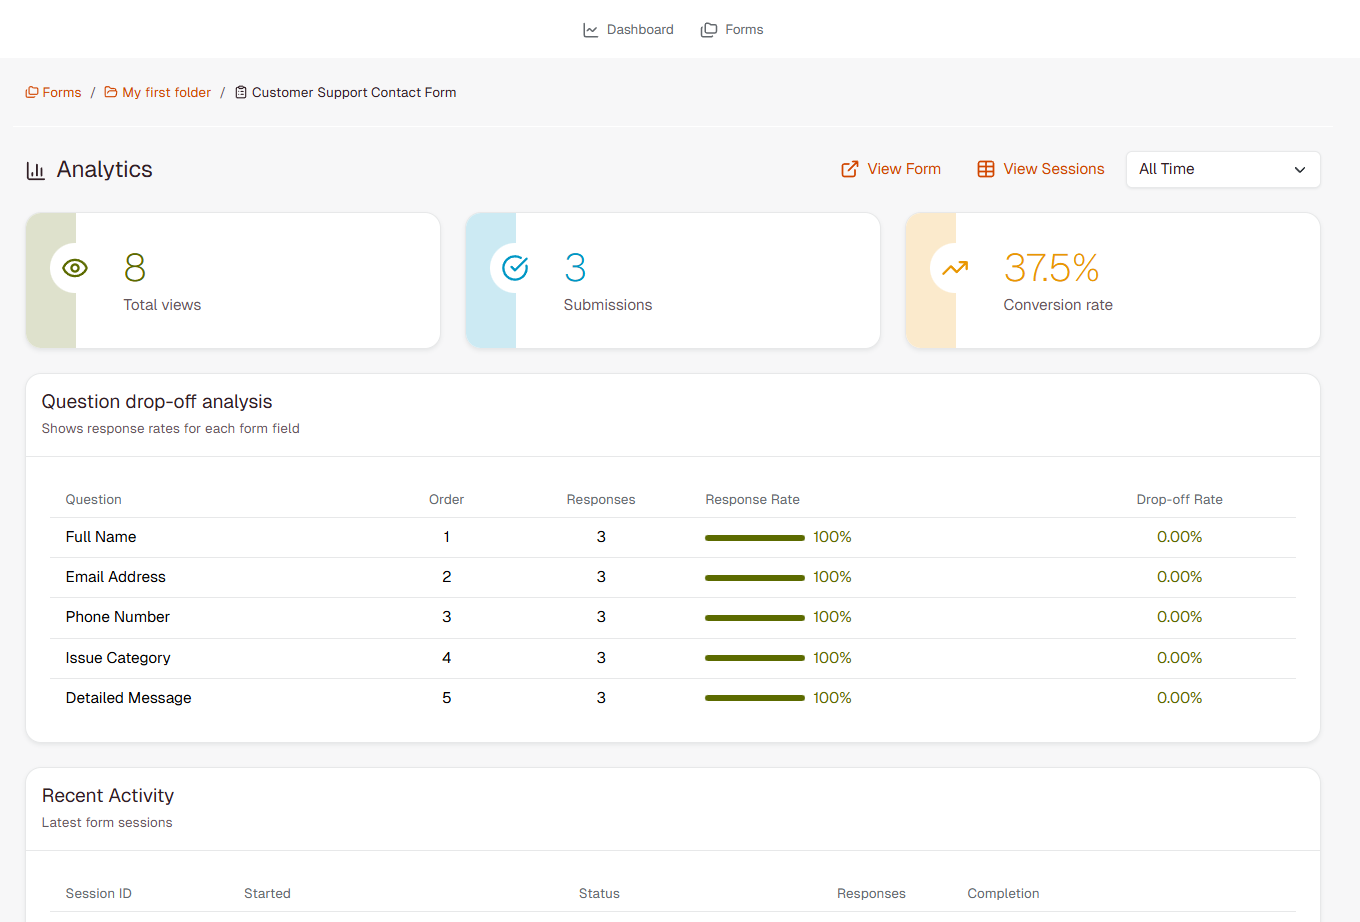Open the form via View Form link
1360x922 pixels.
[902, 169]
